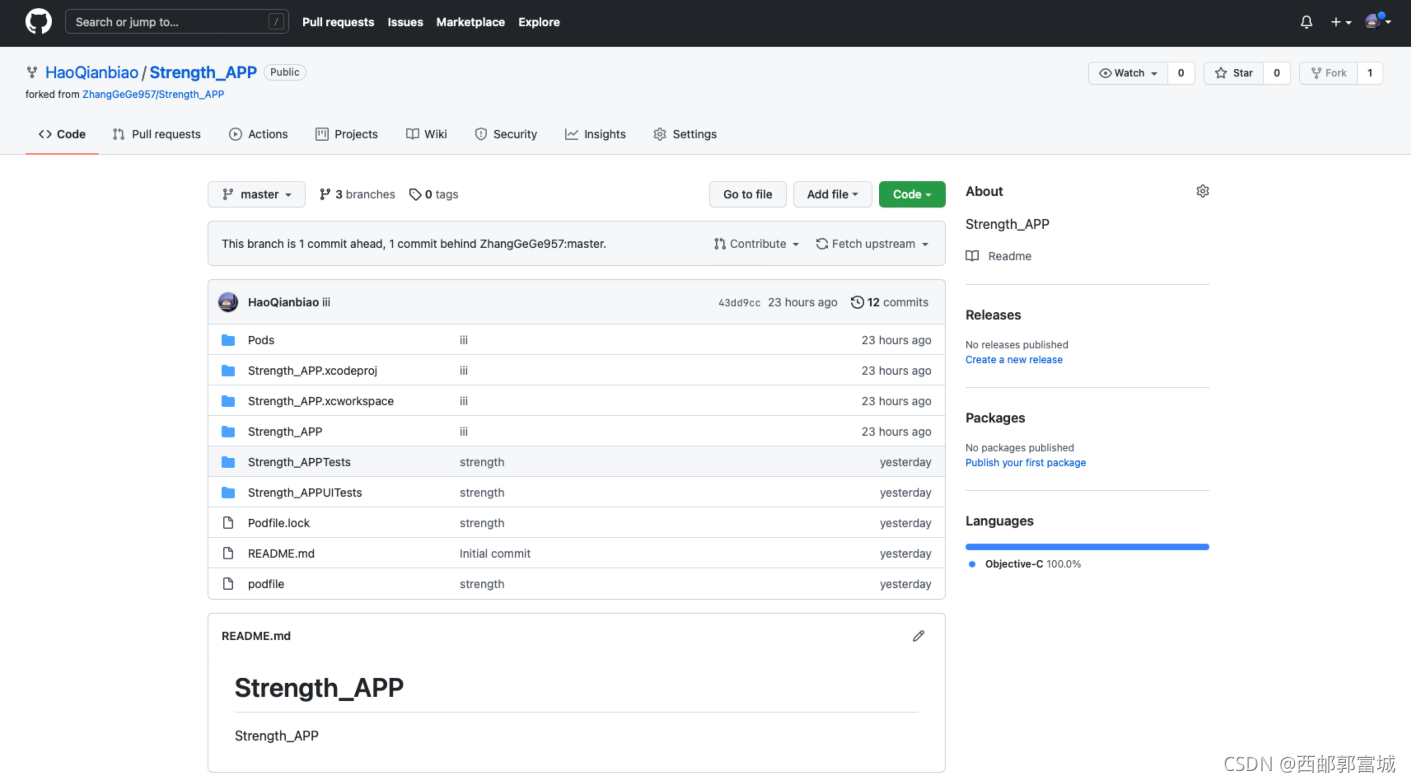
Task: Open the Releases heading link
Action: click(993, 315)
